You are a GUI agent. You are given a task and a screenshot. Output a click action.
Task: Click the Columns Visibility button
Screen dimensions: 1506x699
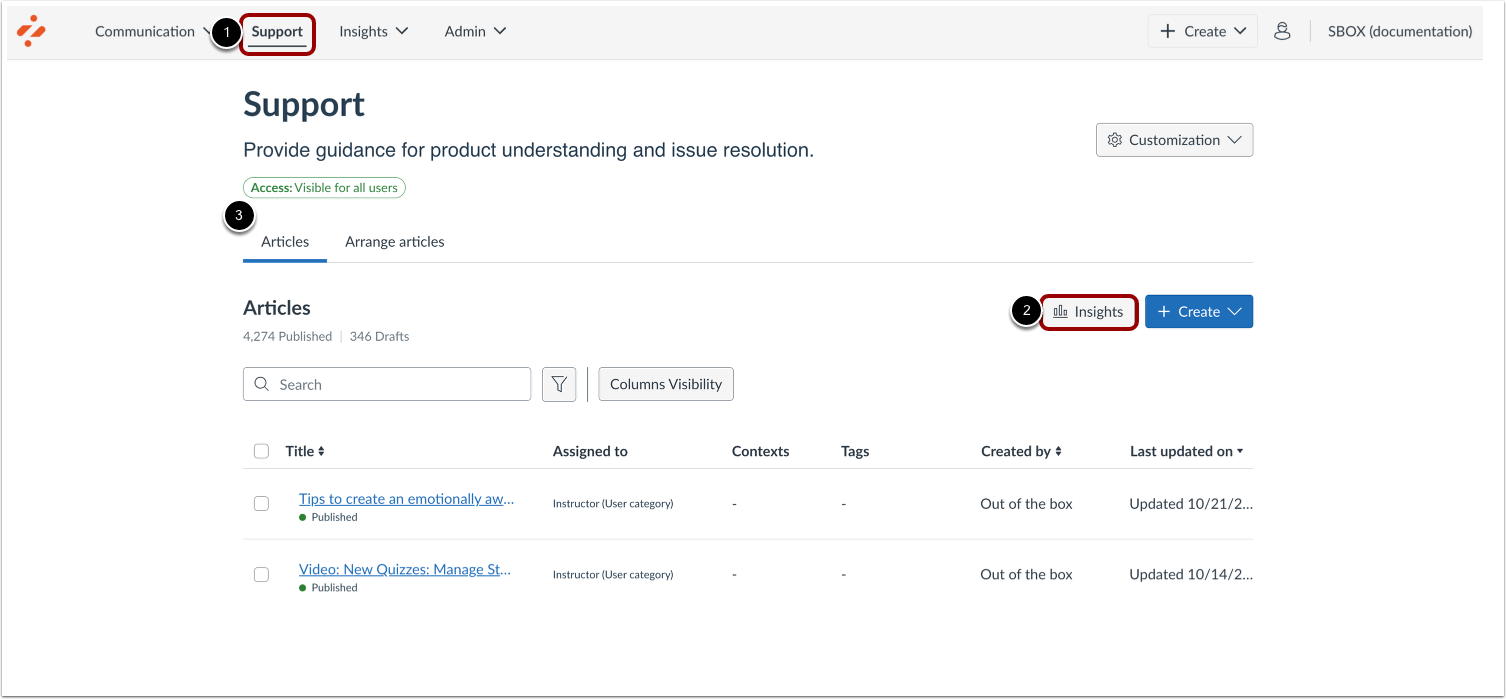pos(666,384)
